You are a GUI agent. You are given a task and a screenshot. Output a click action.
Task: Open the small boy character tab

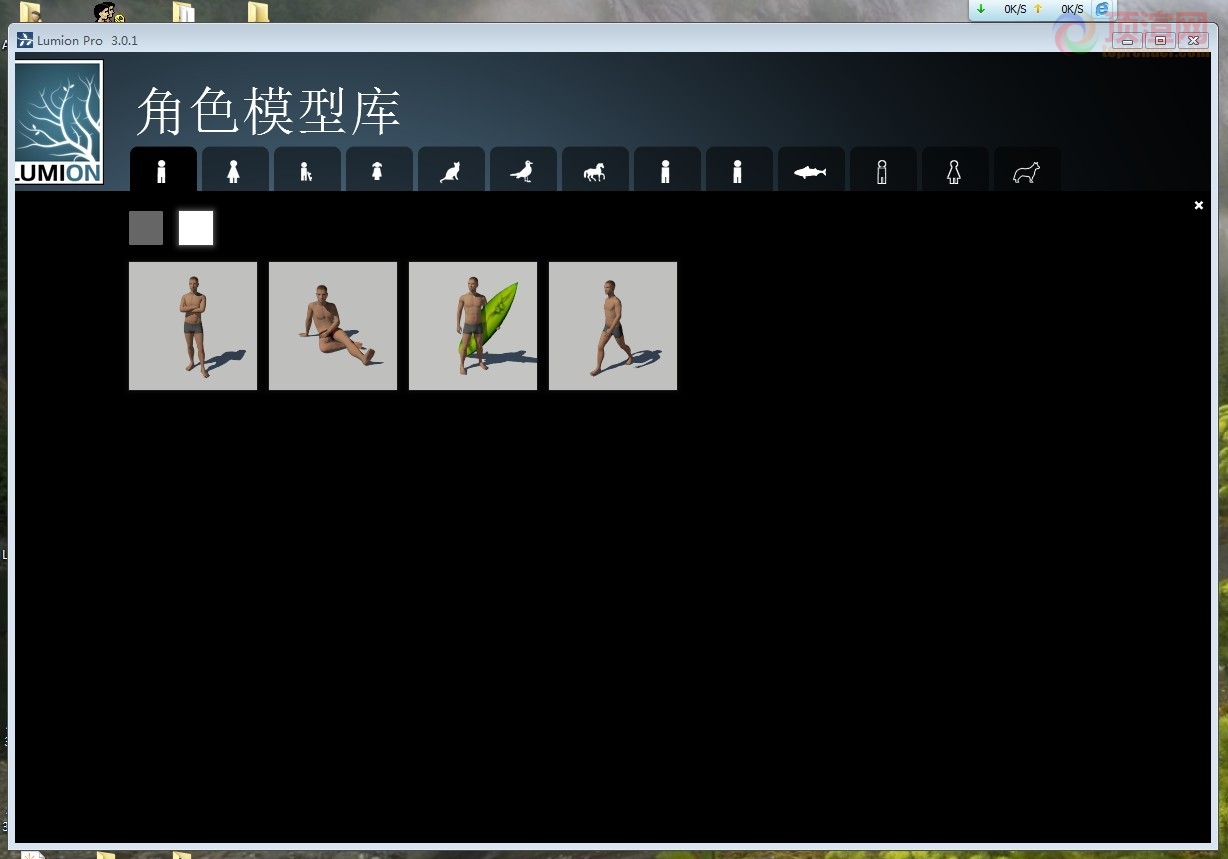(306, 170)
